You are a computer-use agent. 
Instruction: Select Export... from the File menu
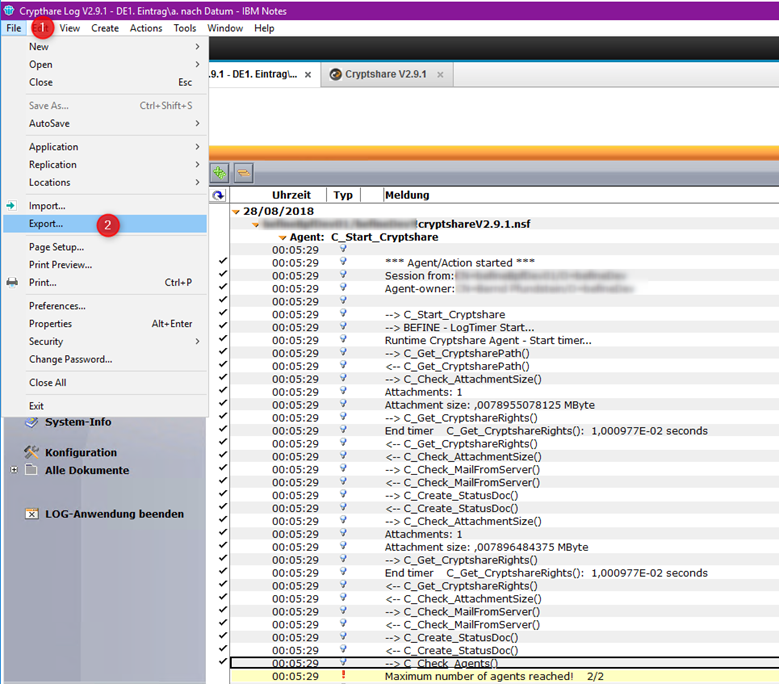pyautogui.click(x=46, y=224)
